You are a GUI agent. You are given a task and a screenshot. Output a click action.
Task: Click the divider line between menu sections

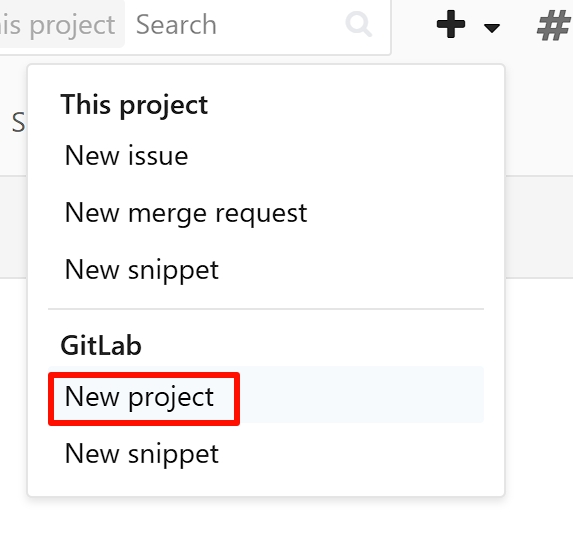tap(266, 309)
